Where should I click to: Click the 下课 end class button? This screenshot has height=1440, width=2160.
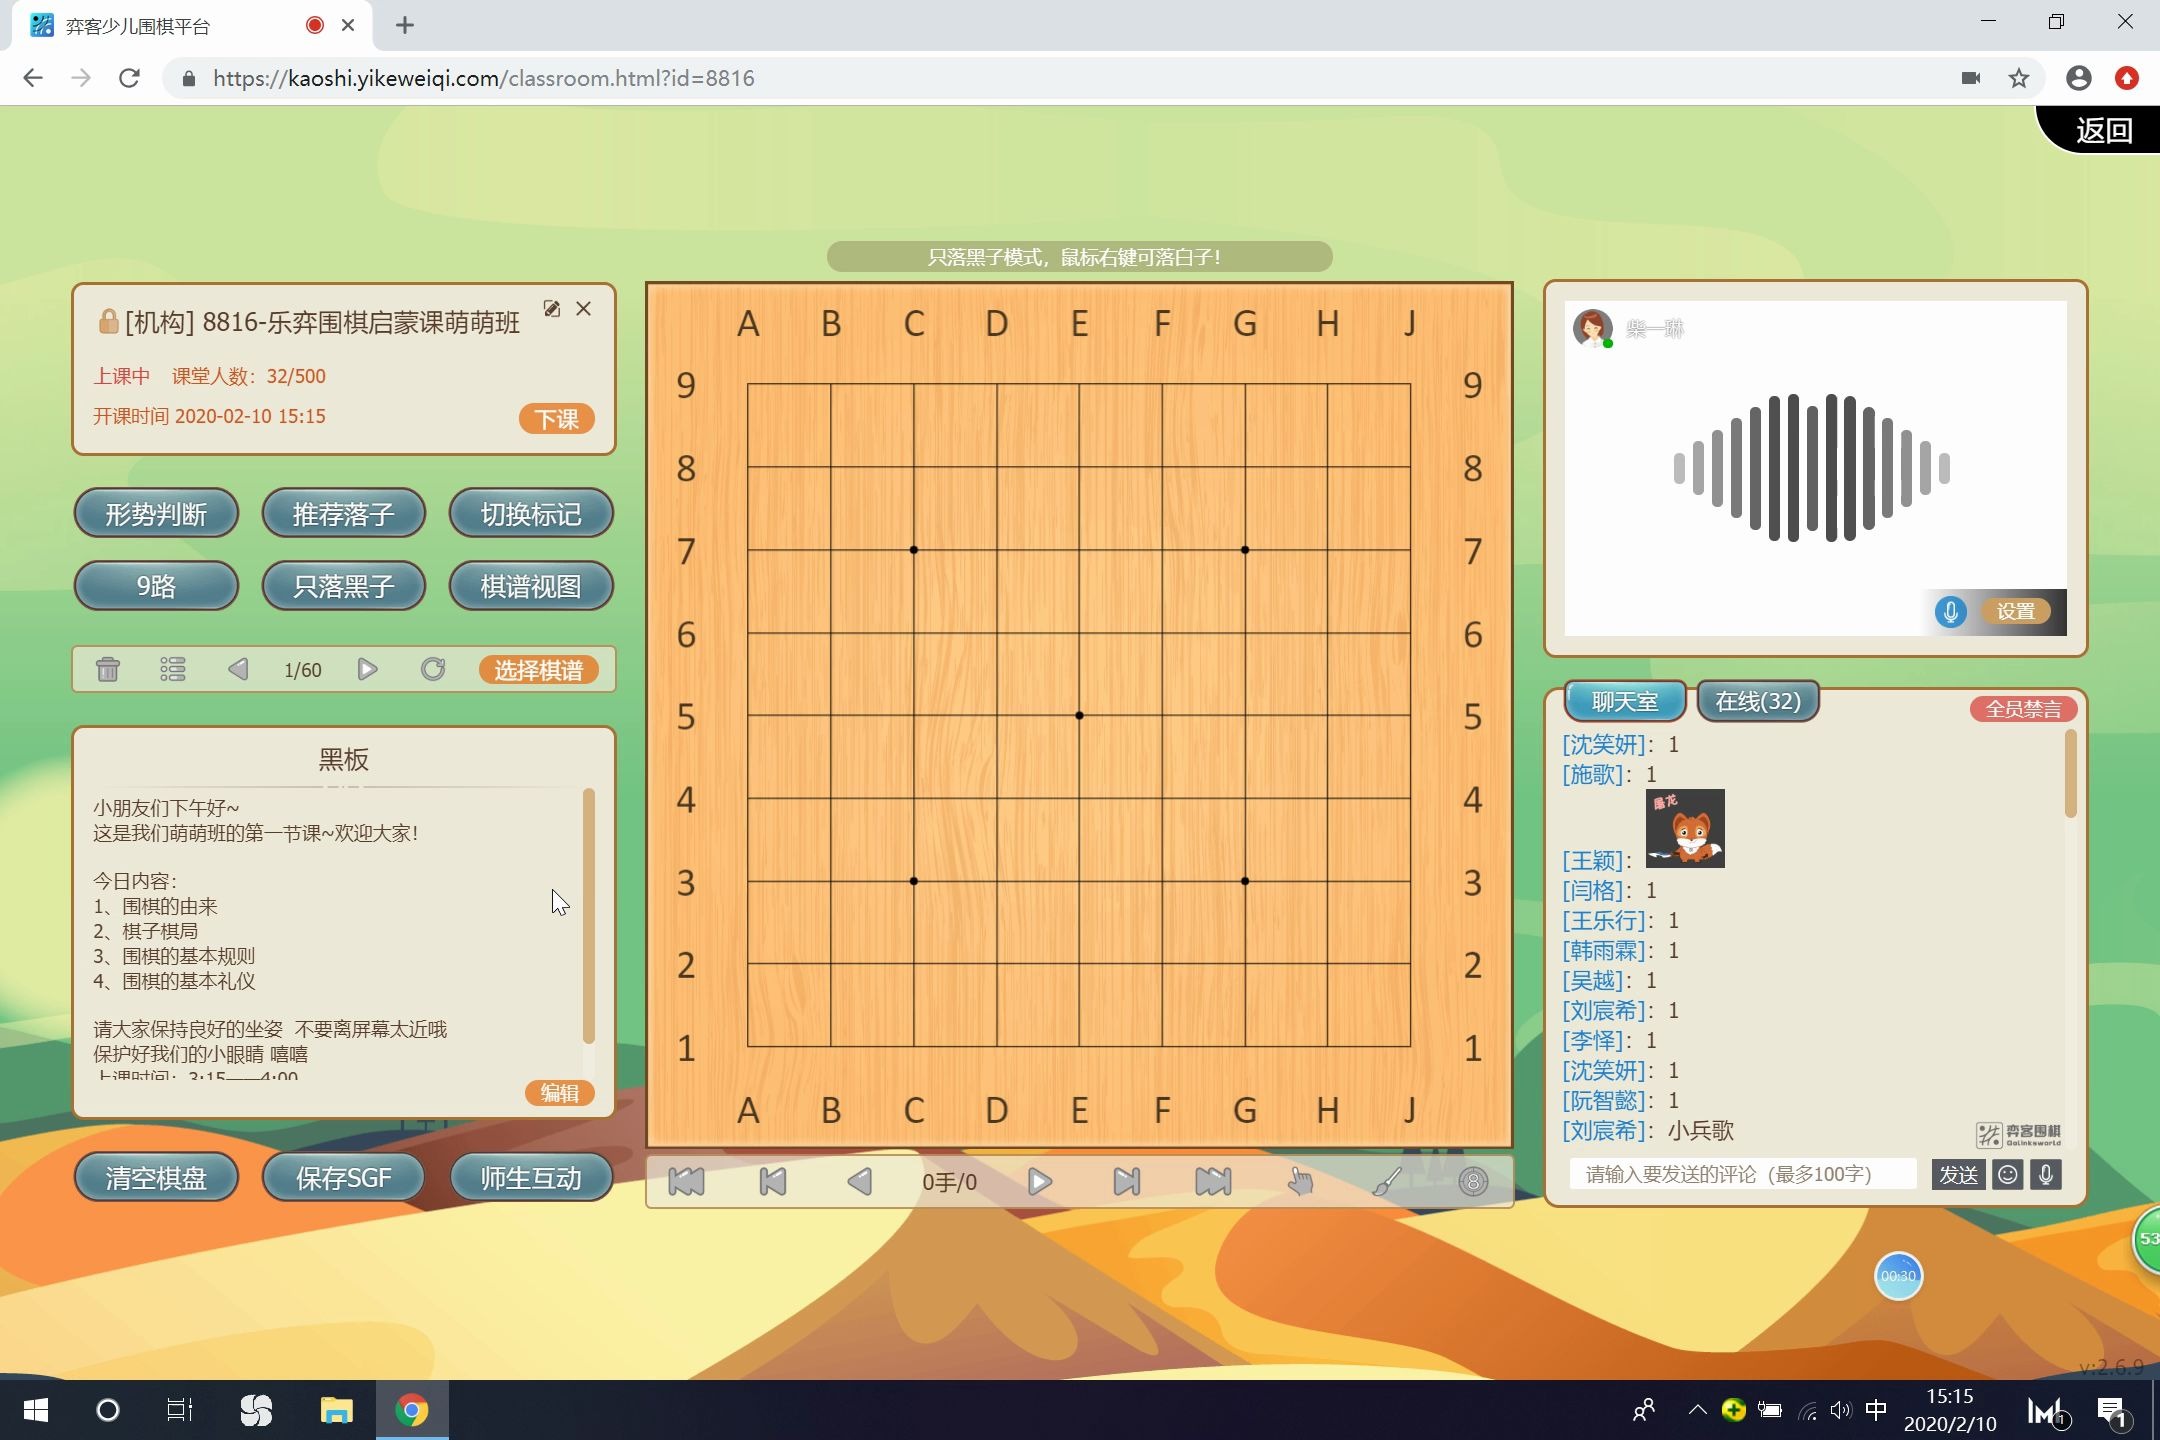(x=556, y=418)
